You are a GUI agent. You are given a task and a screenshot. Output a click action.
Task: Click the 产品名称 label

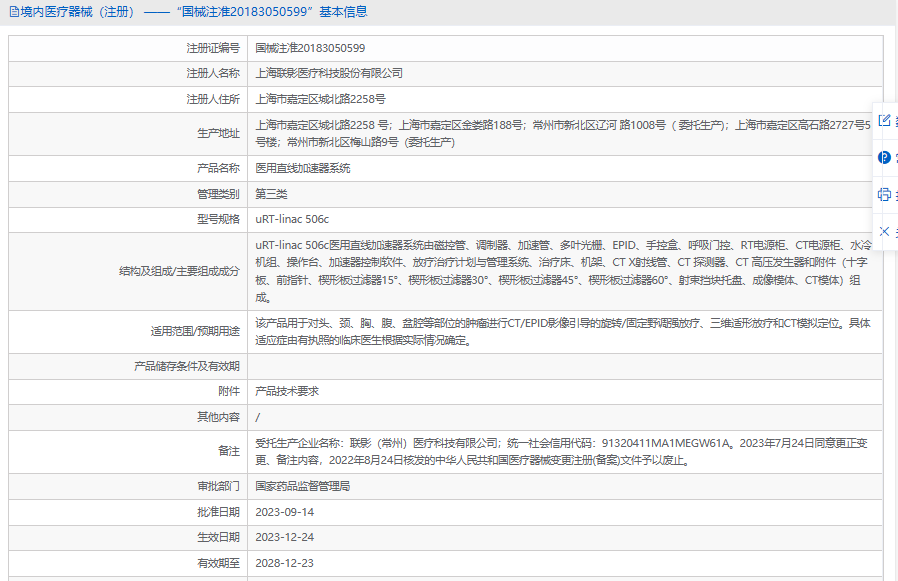point(218,168)
